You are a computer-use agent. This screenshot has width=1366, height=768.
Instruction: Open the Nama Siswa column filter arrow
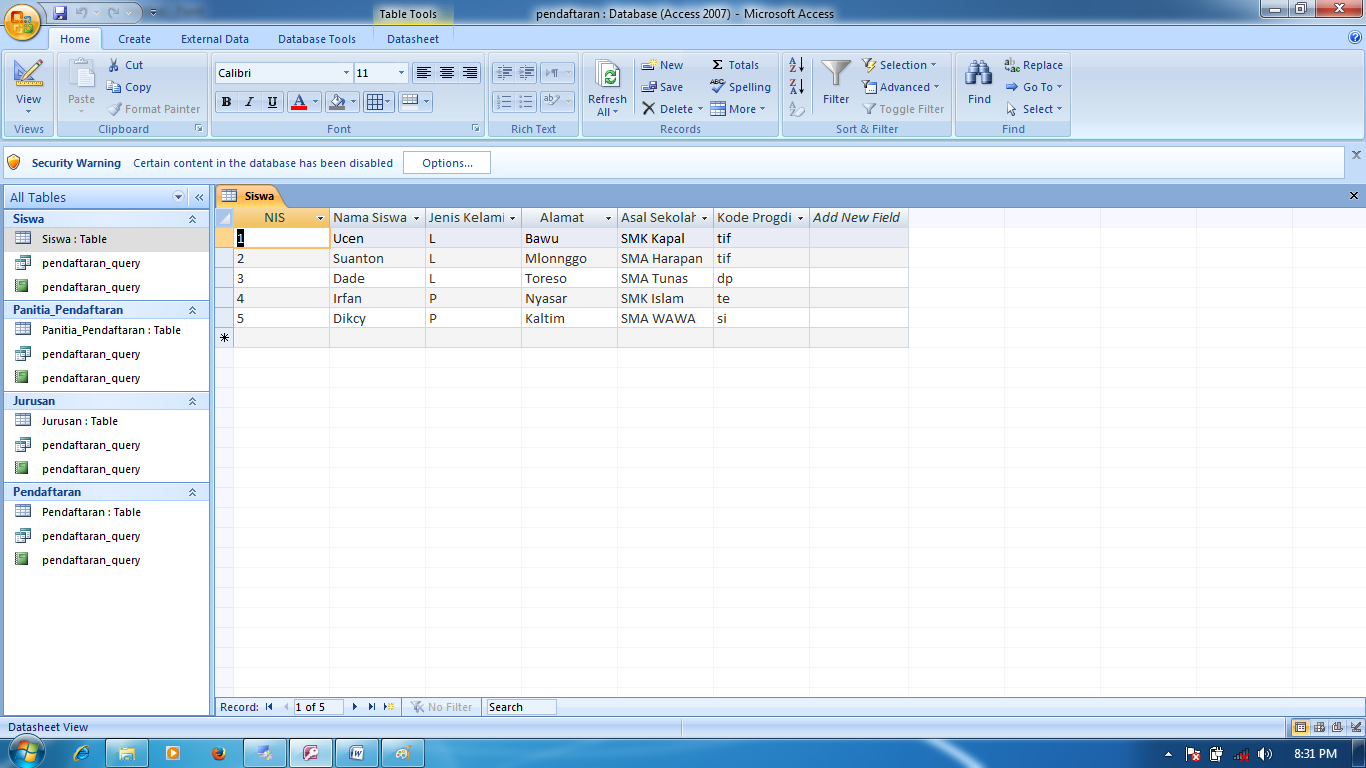click(x=416, y=218)
